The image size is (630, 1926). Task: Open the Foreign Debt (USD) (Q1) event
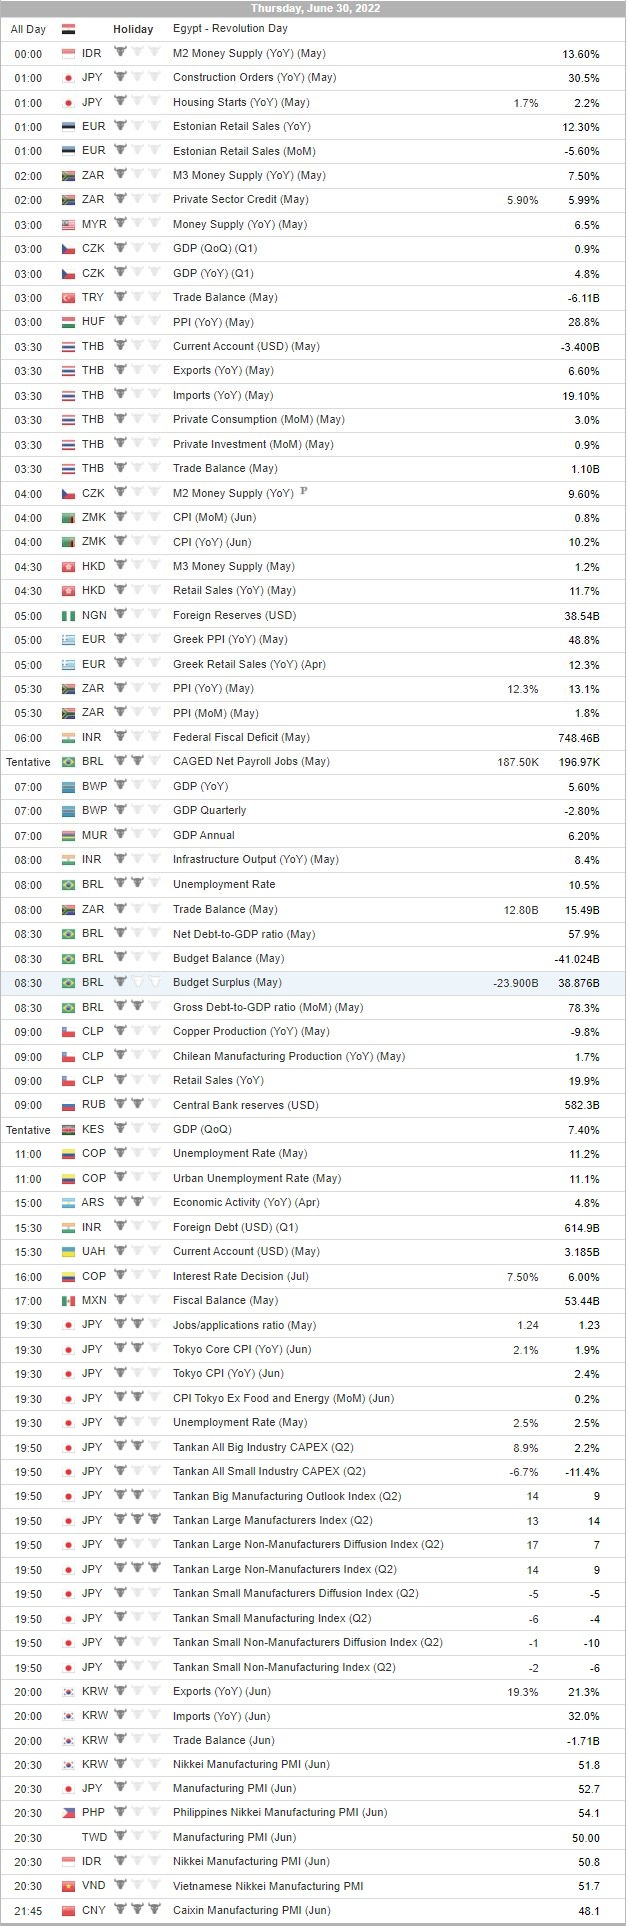click(x=236, y=1228)
